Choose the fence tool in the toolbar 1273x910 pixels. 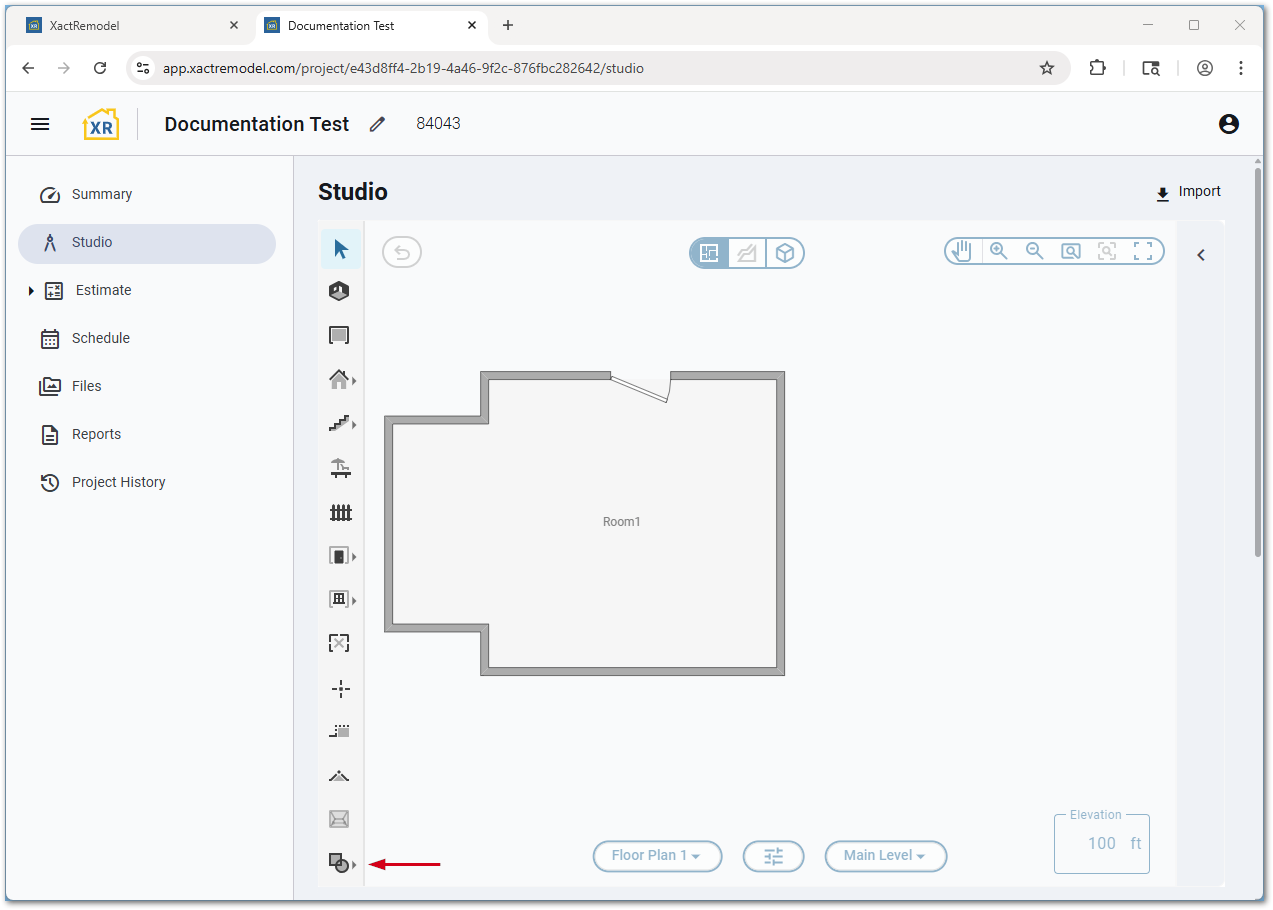click(340, 513)
